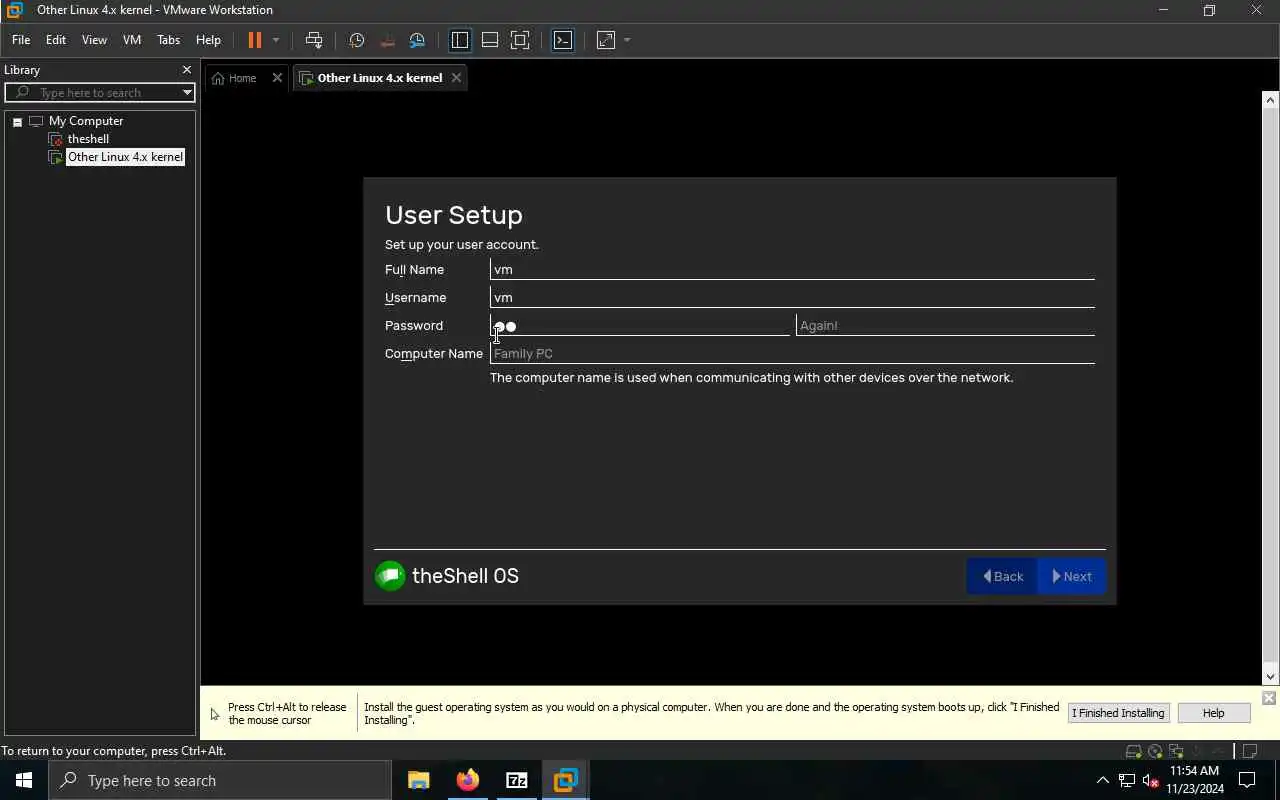This screenshot has width=1280, height=800.
Task: Open the Edit menu
Action: [x=56, y=40]
